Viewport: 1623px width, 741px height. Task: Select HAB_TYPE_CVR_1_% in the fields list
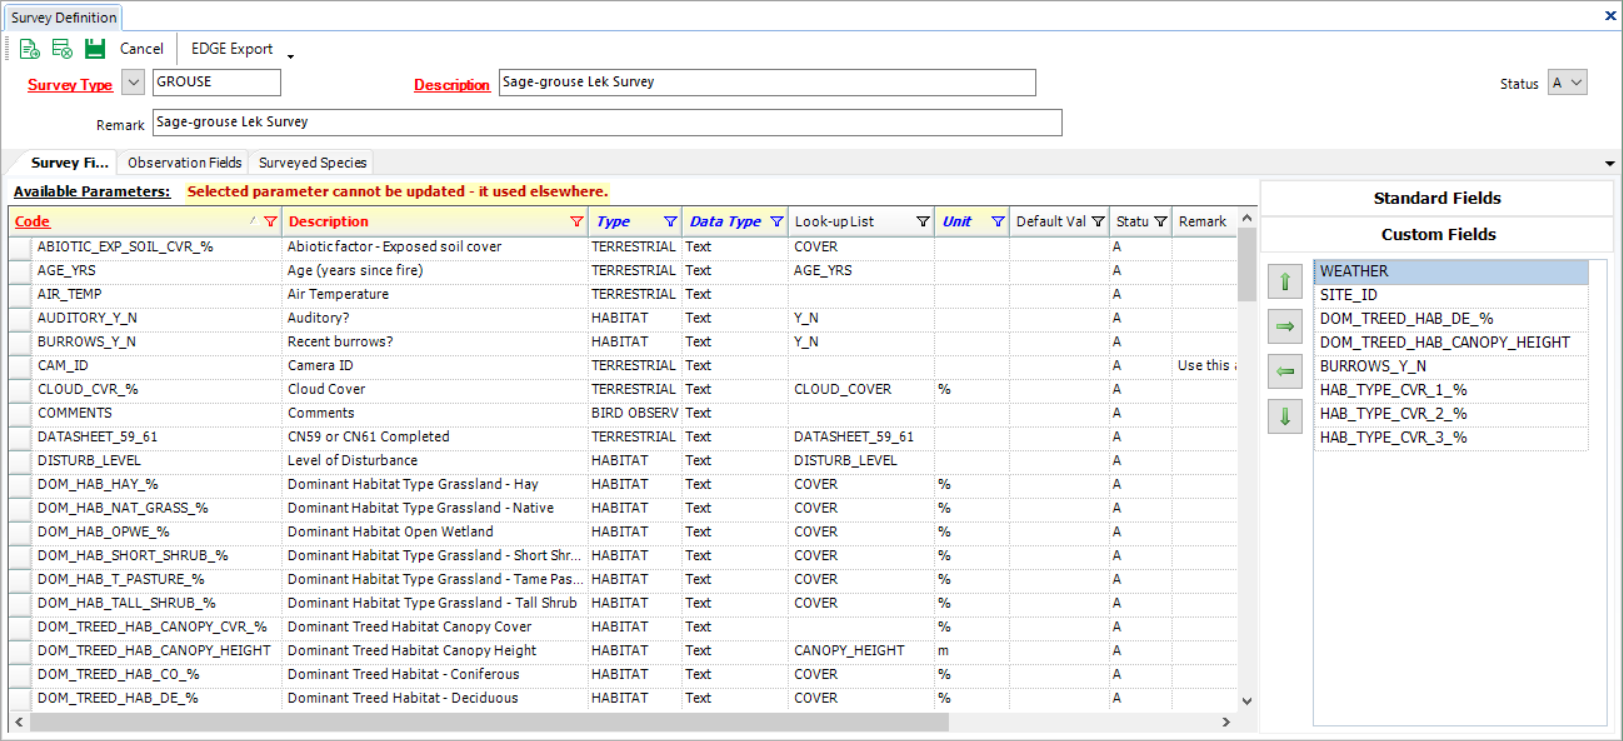(1451, 390)
